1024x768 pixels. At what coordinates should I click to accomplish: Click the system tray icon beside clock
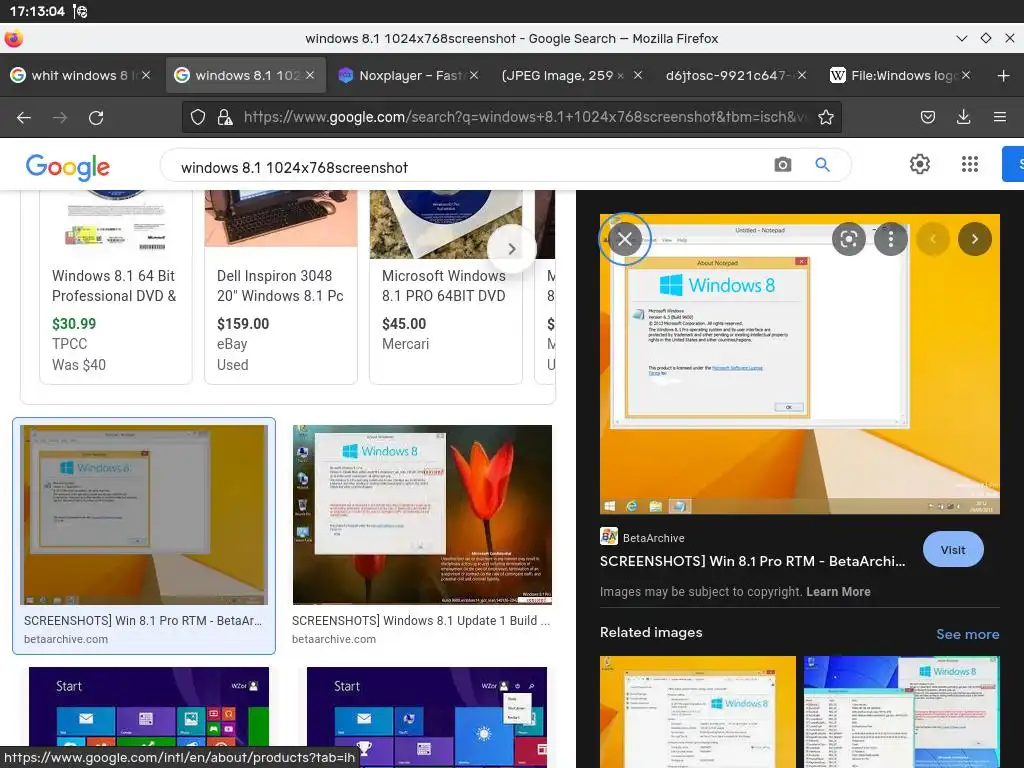click(80, 11)
